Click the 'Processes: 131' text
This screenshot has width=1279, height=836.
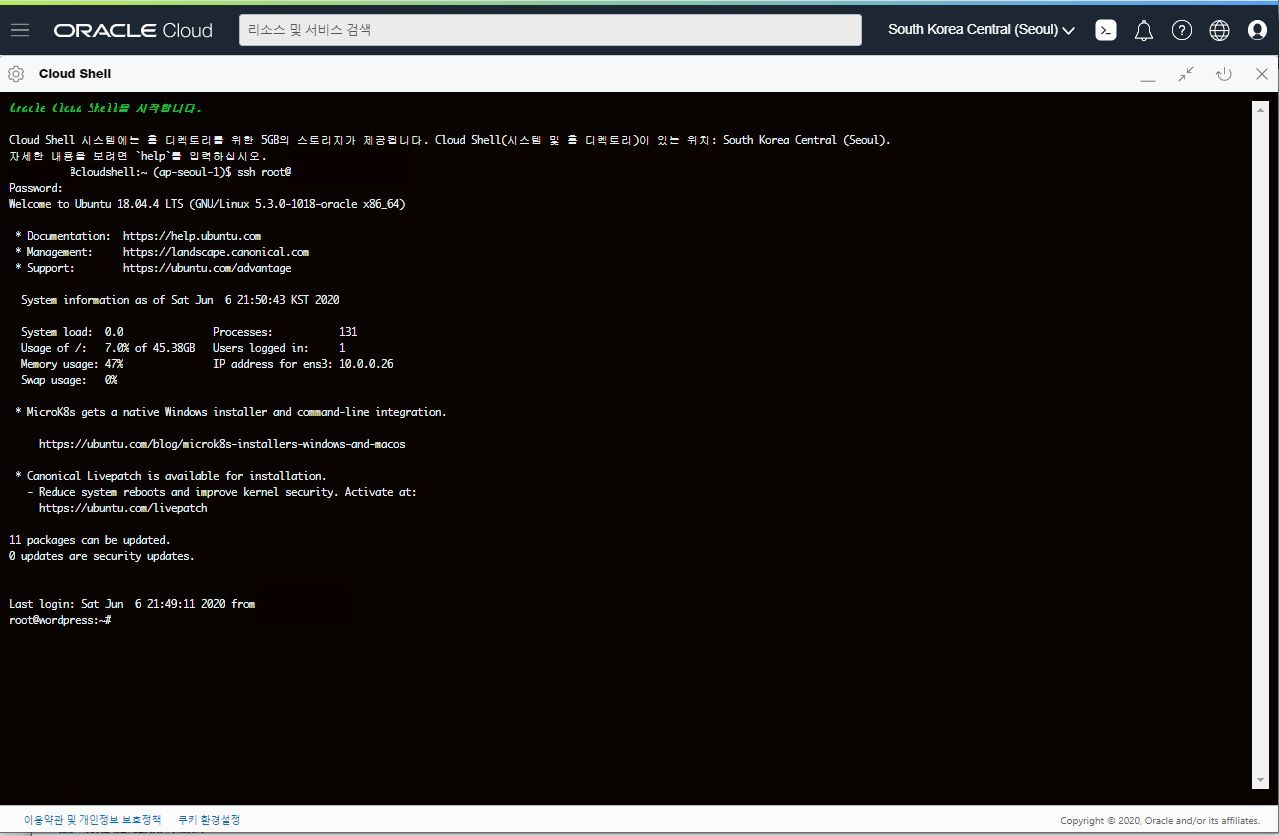click(285, 332)
